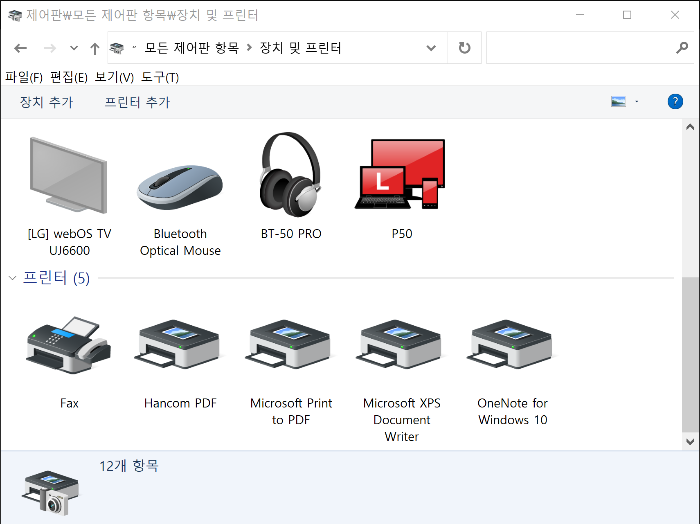The image size is (700, 524).
Task: Click the 'Microsoft Print to PDF' label text
Action: coord(291,411)
